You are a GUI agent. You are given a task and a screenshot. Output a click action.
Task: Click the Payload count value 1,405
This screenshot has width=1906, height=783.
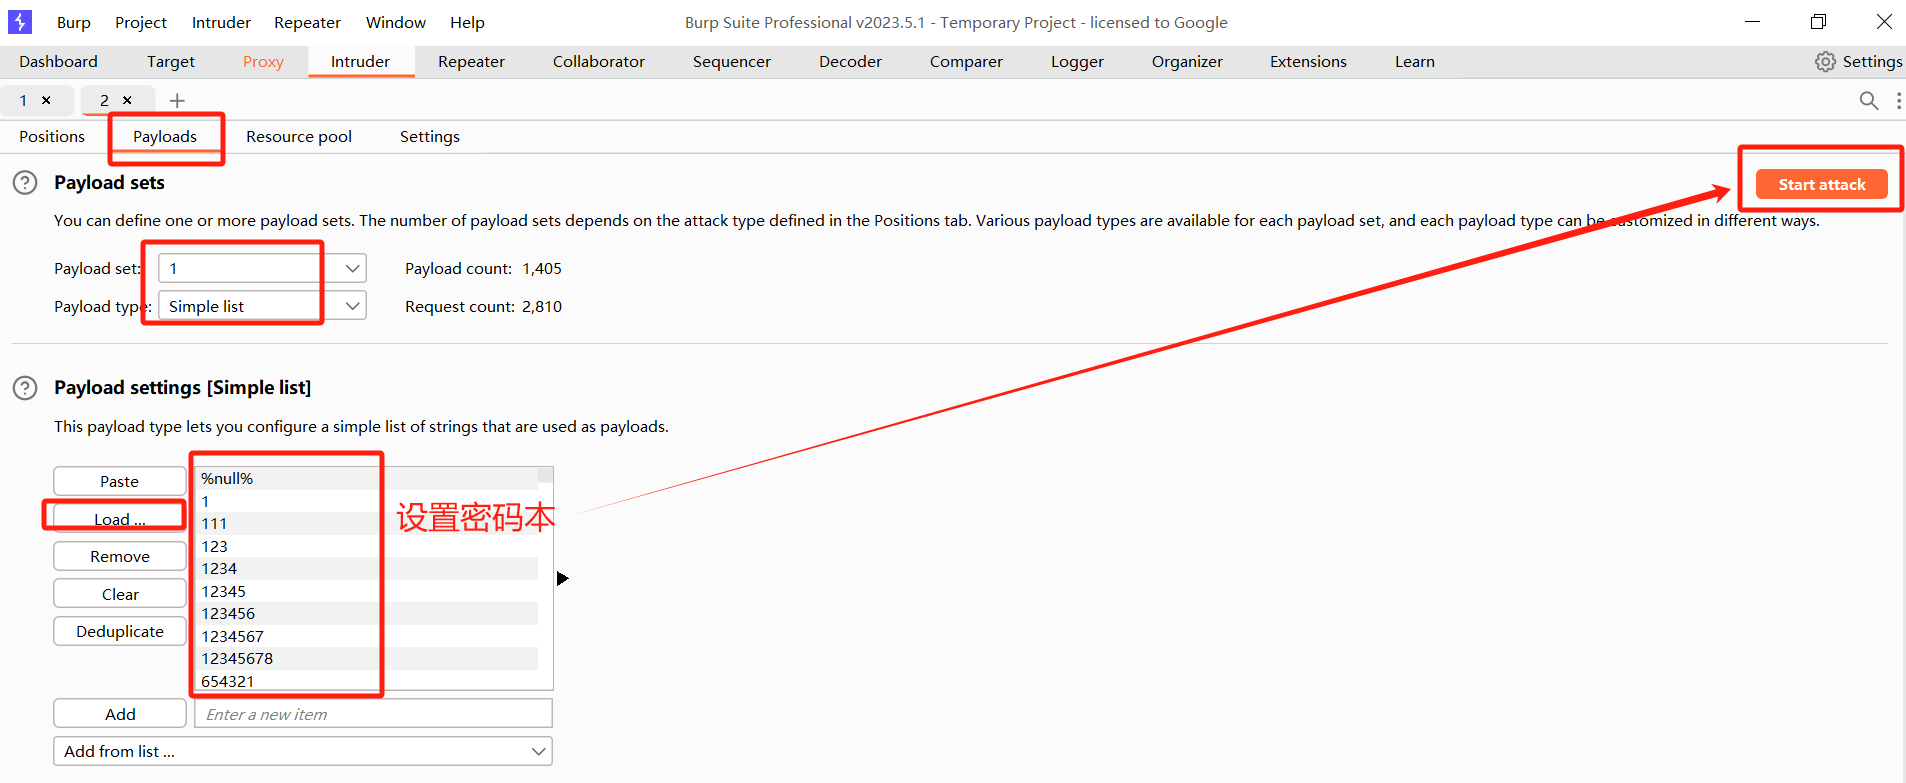pos(542,269)
